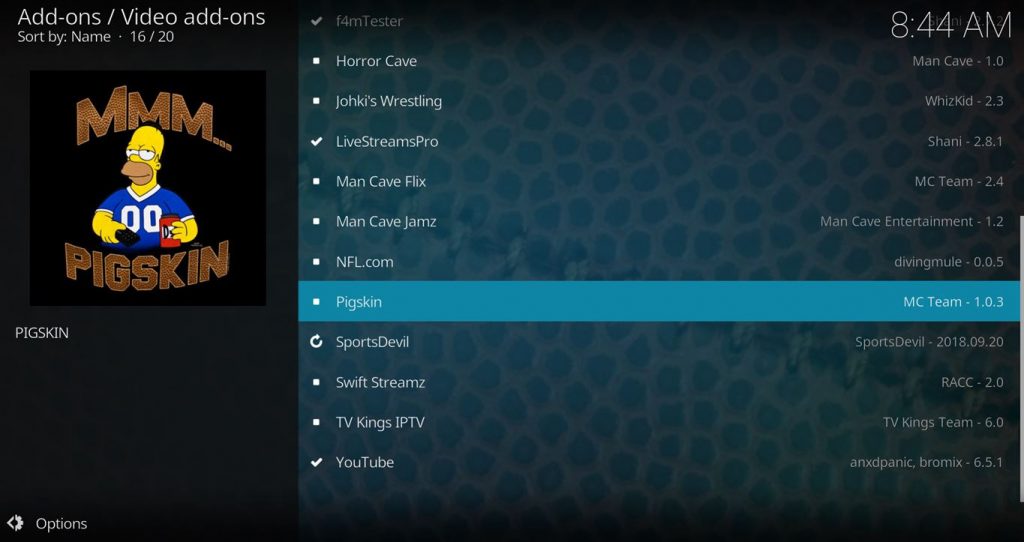
Task: Open the Options gear icon
Action: [15, 523]
